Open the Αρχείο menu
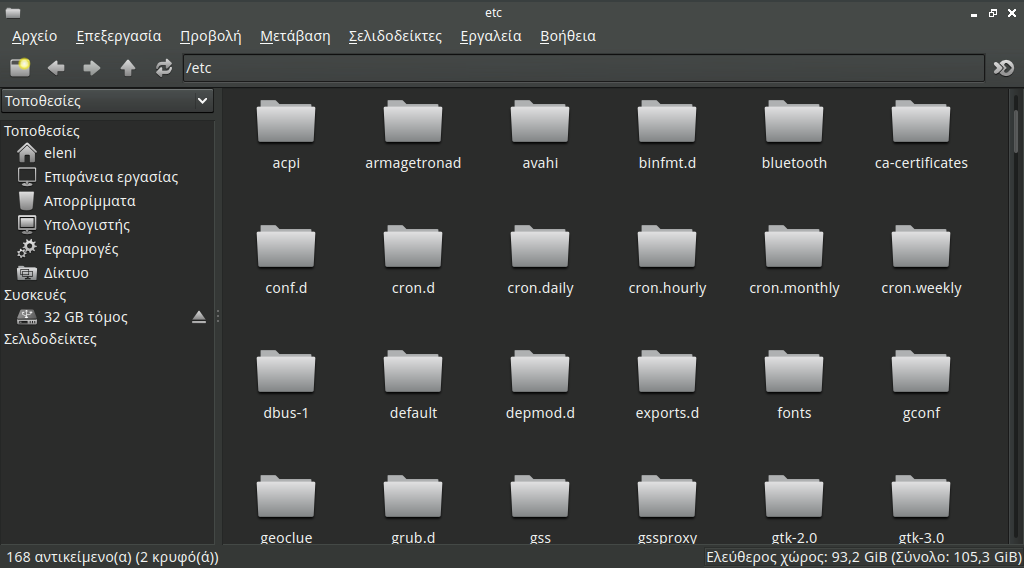The height and width of the screenshot is (568, 1024). [35, 37]
